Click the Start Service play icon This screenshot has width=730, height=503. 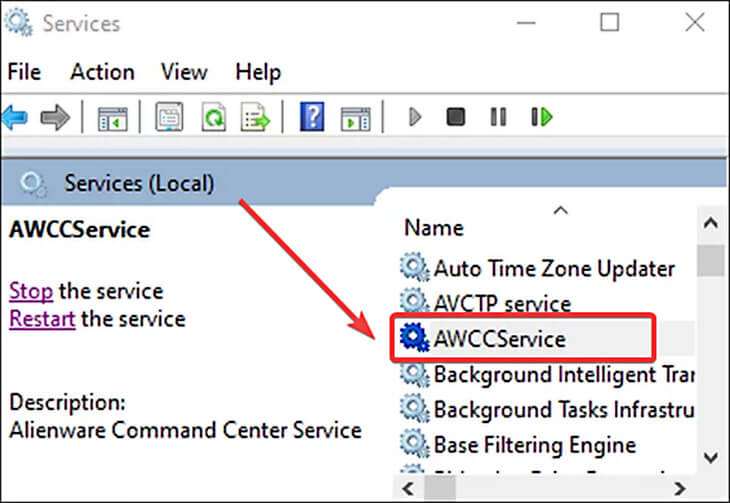[x=414, y=117]
